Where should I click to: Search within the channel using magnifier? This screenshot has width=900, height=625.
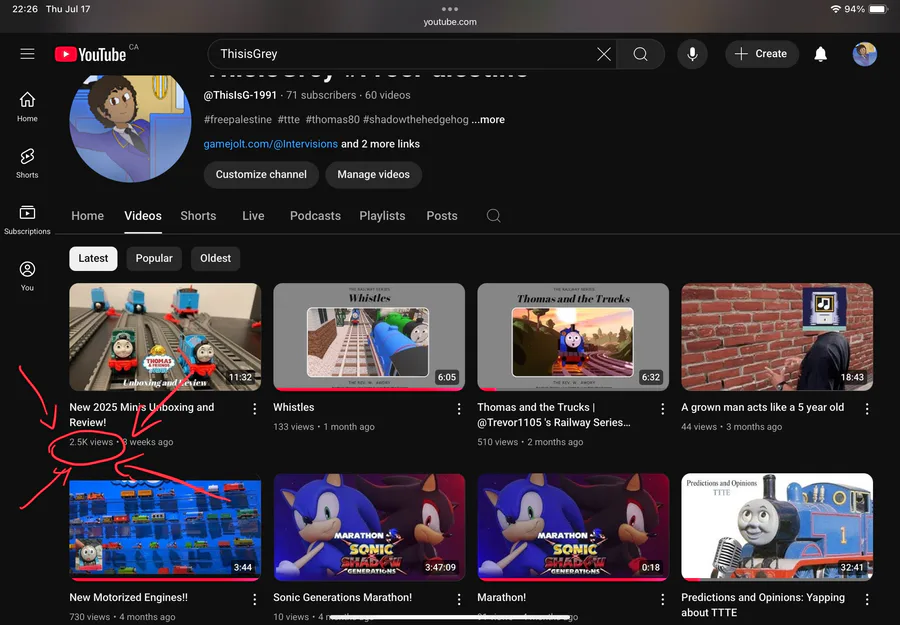pyautogui.click(x=493, y=216)
